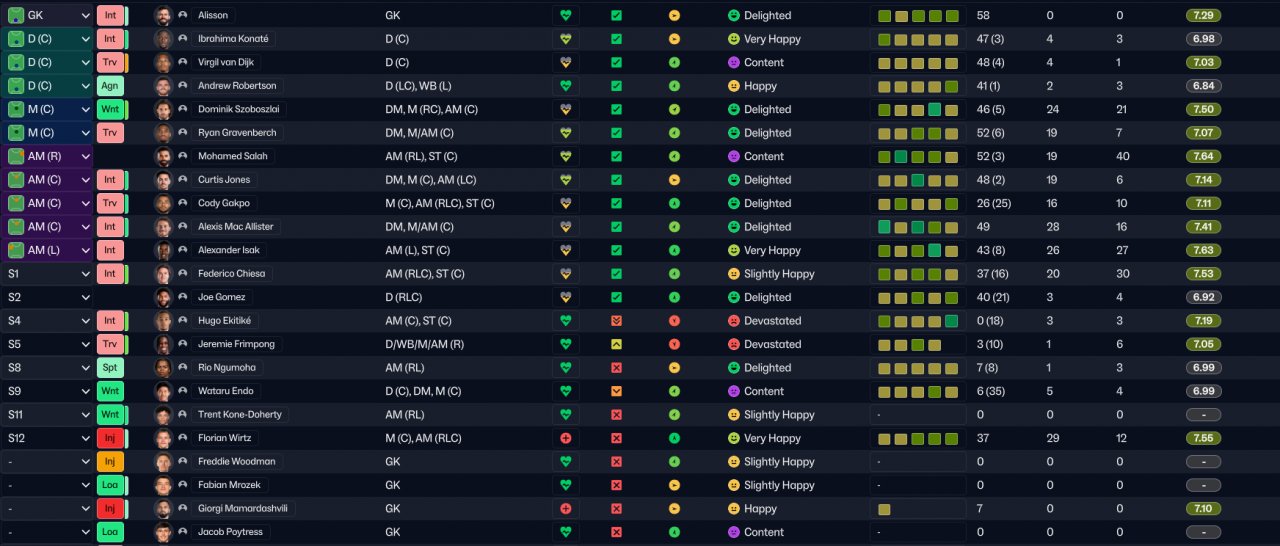Click Jeremie Frimpong's yellow up-arrow status icon
The height and width of the screenshot is (546, 1280).
(x=616, y=345)
